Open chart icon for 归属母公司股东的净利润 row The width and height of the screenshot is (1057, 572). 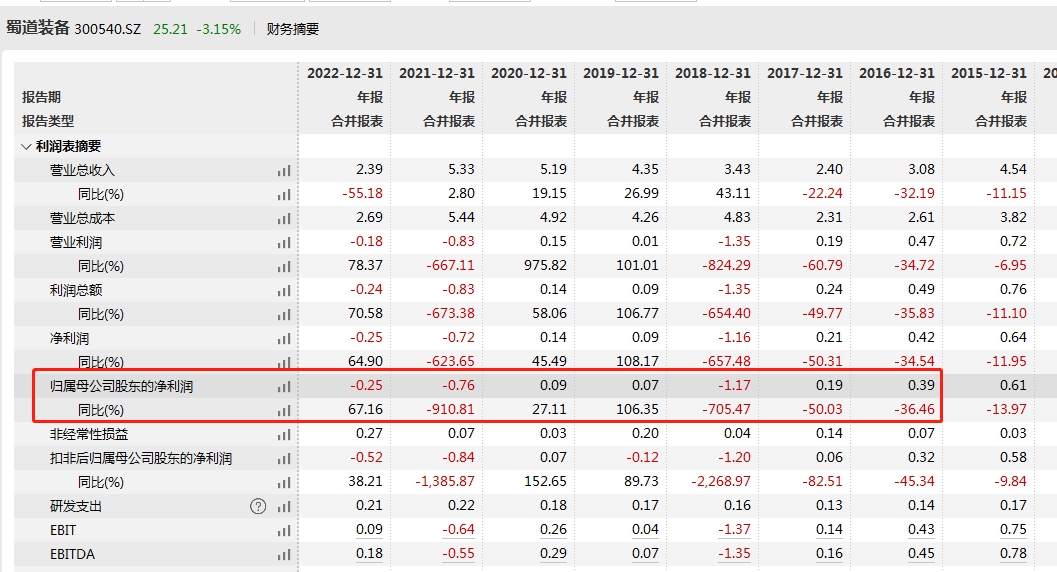284,386
